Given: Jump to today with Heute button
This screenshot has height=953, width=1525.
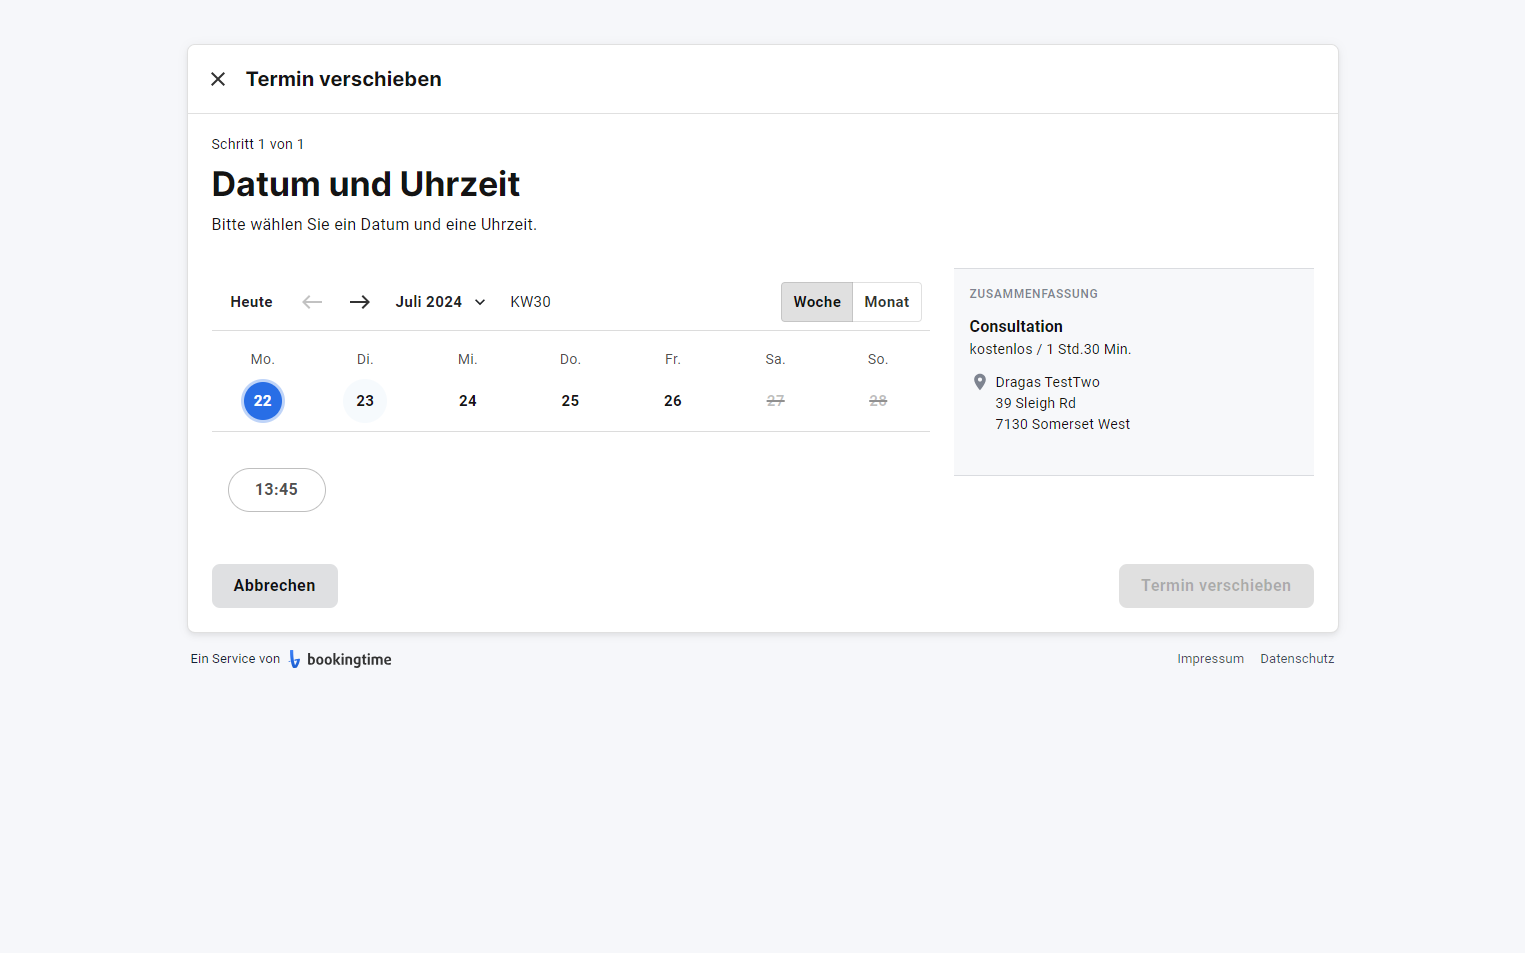Looking at the screenshot, I should tap(251, 302).
